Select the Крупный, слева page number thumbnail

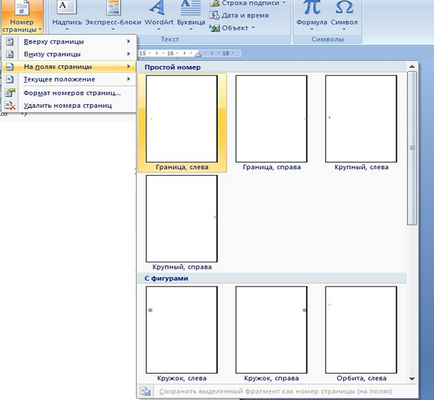[x=361, y=123]
